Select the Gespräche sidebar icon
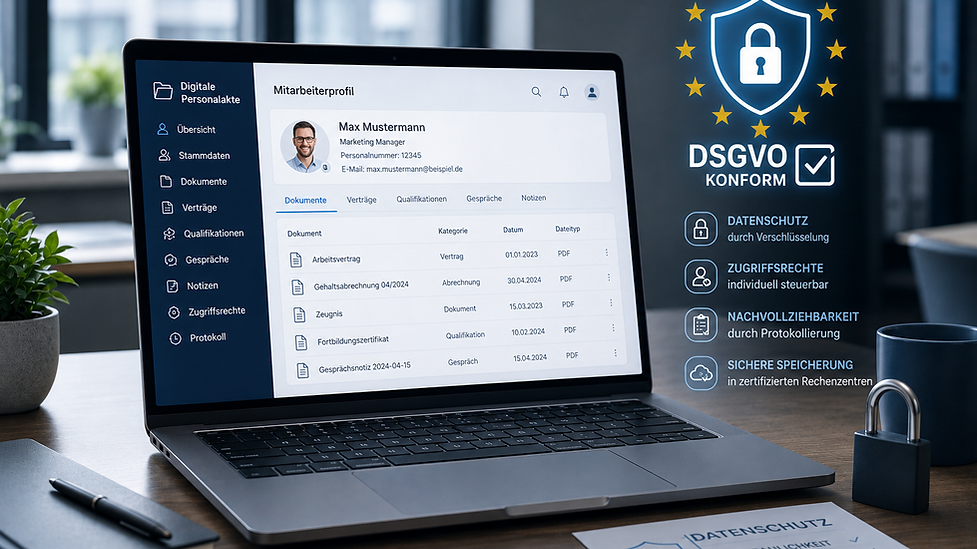977x549 pixels. tap(171, 260)
